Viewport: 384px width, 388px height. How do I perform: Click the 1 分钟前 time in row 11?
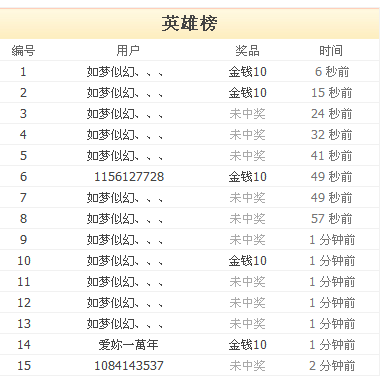click(332, 282)
